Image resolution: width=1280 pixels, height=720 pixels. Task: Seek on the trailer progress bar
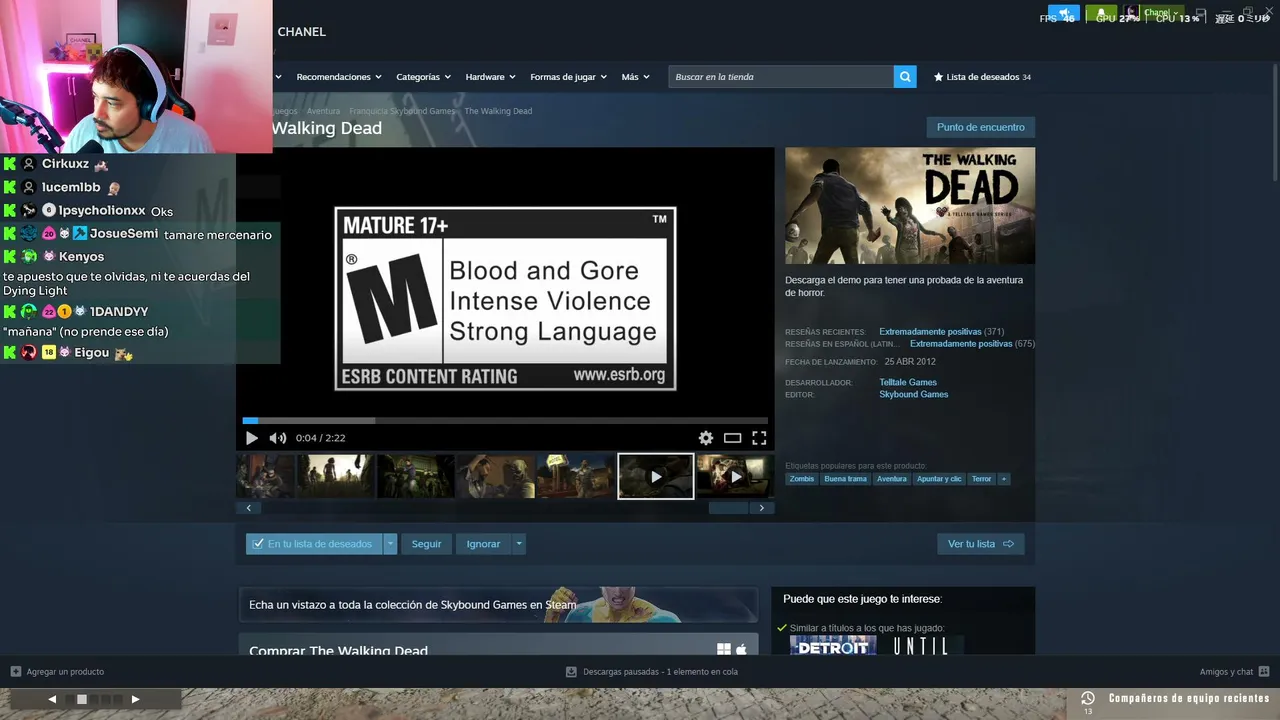point(505,421)
